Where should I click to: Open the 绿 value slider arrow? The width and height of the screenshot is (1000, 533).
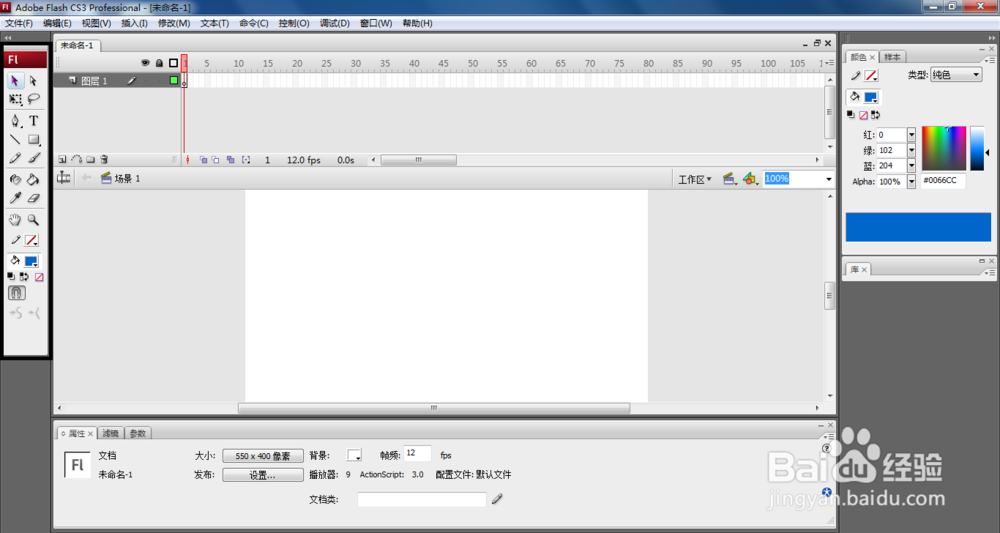[911, 150]
